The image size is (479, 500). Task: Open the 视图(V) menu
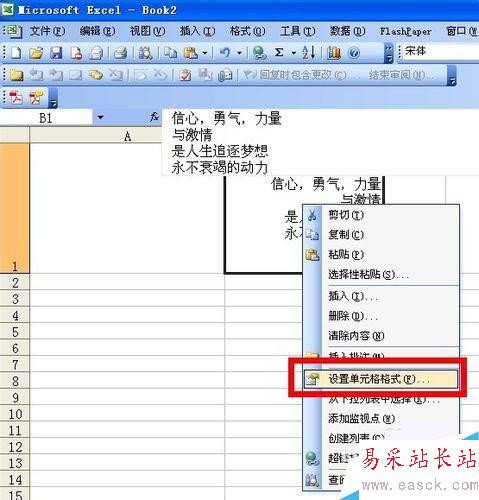click(x=147, y=31)
